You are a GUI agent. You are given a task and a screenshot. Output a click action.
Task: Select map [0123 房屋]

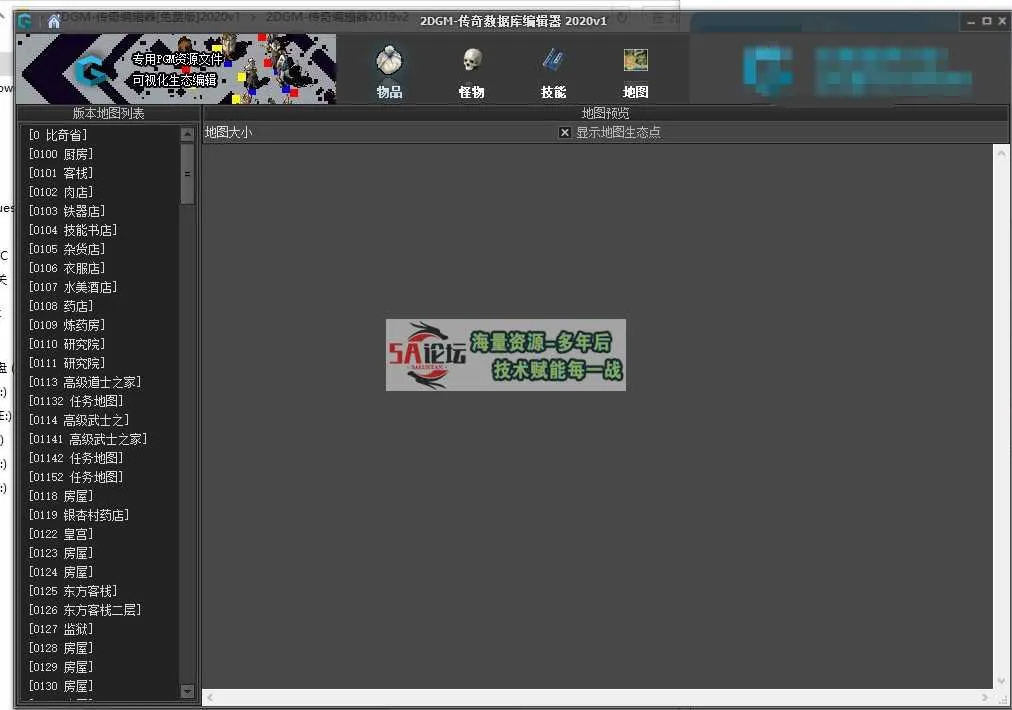[61, 553]
